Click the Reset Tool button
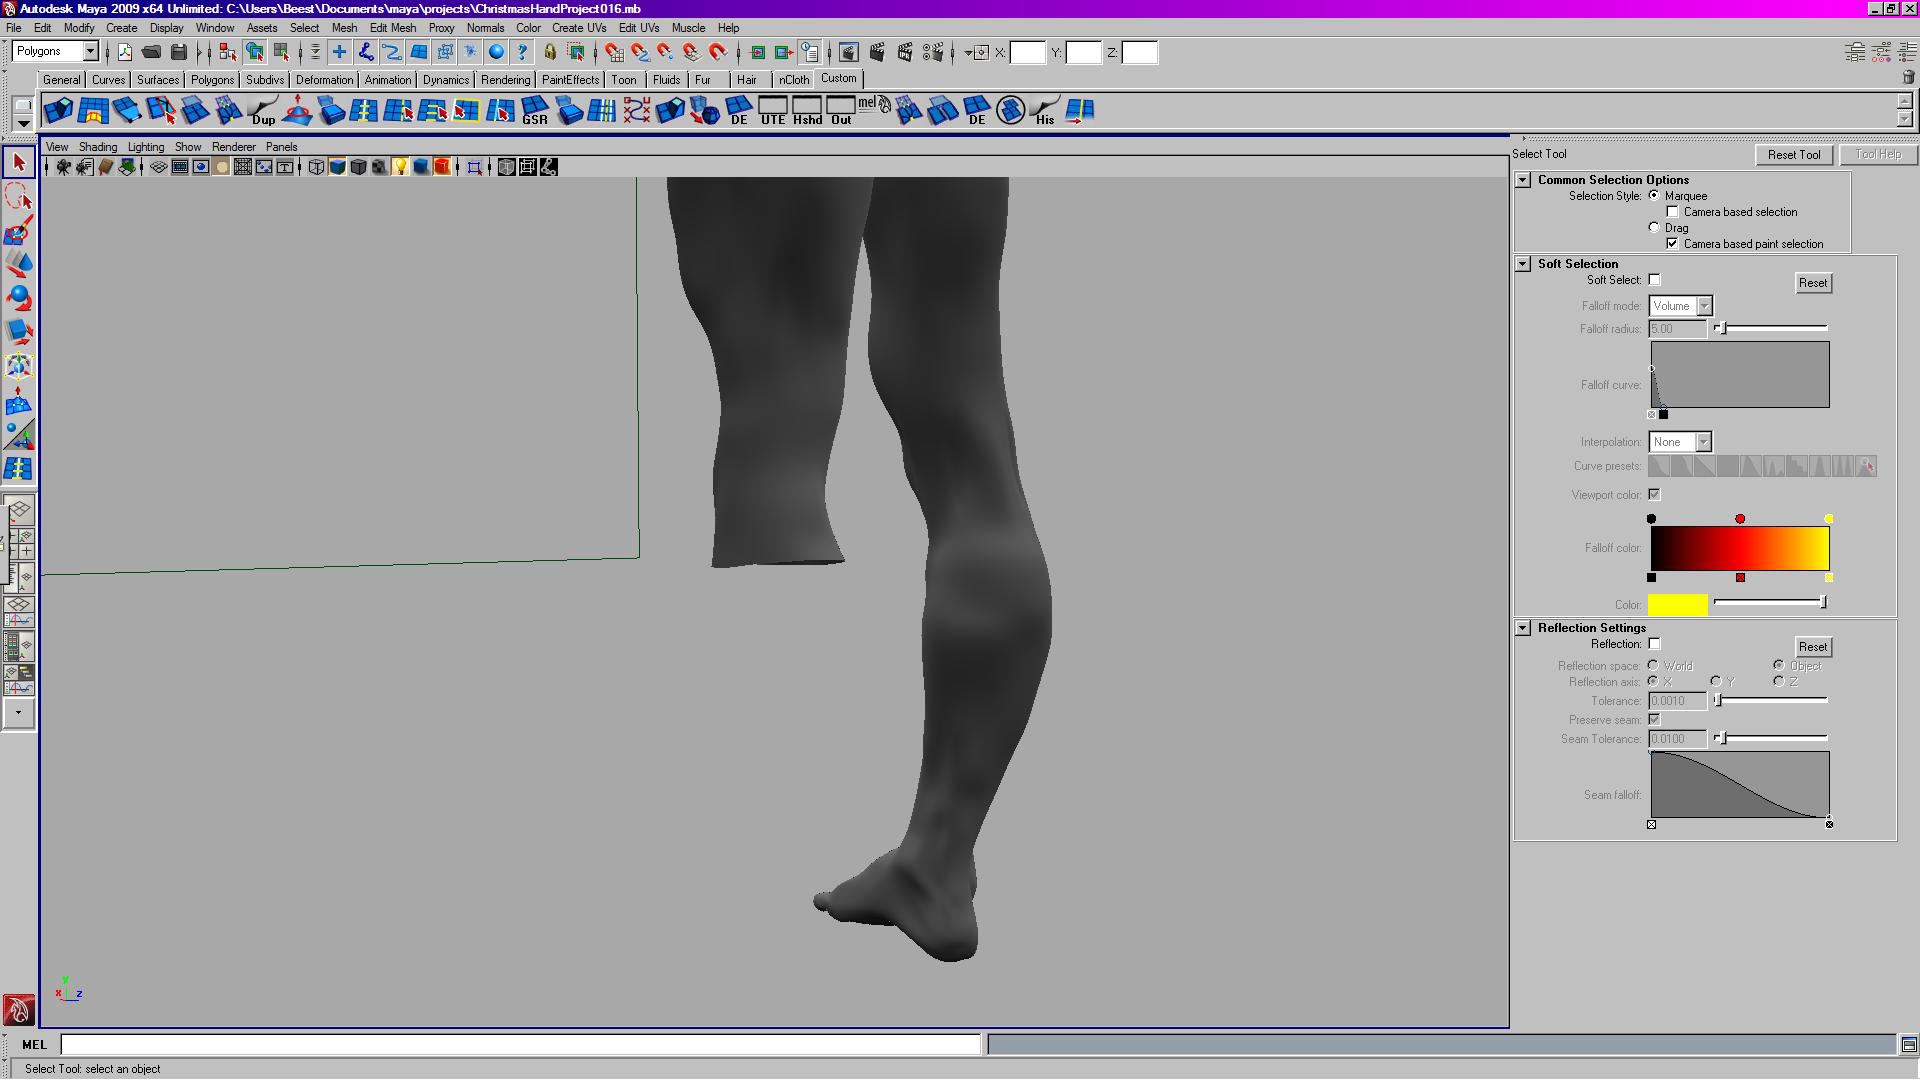This screenshot has height=1080, width=1920. (x=1794, y=155)
